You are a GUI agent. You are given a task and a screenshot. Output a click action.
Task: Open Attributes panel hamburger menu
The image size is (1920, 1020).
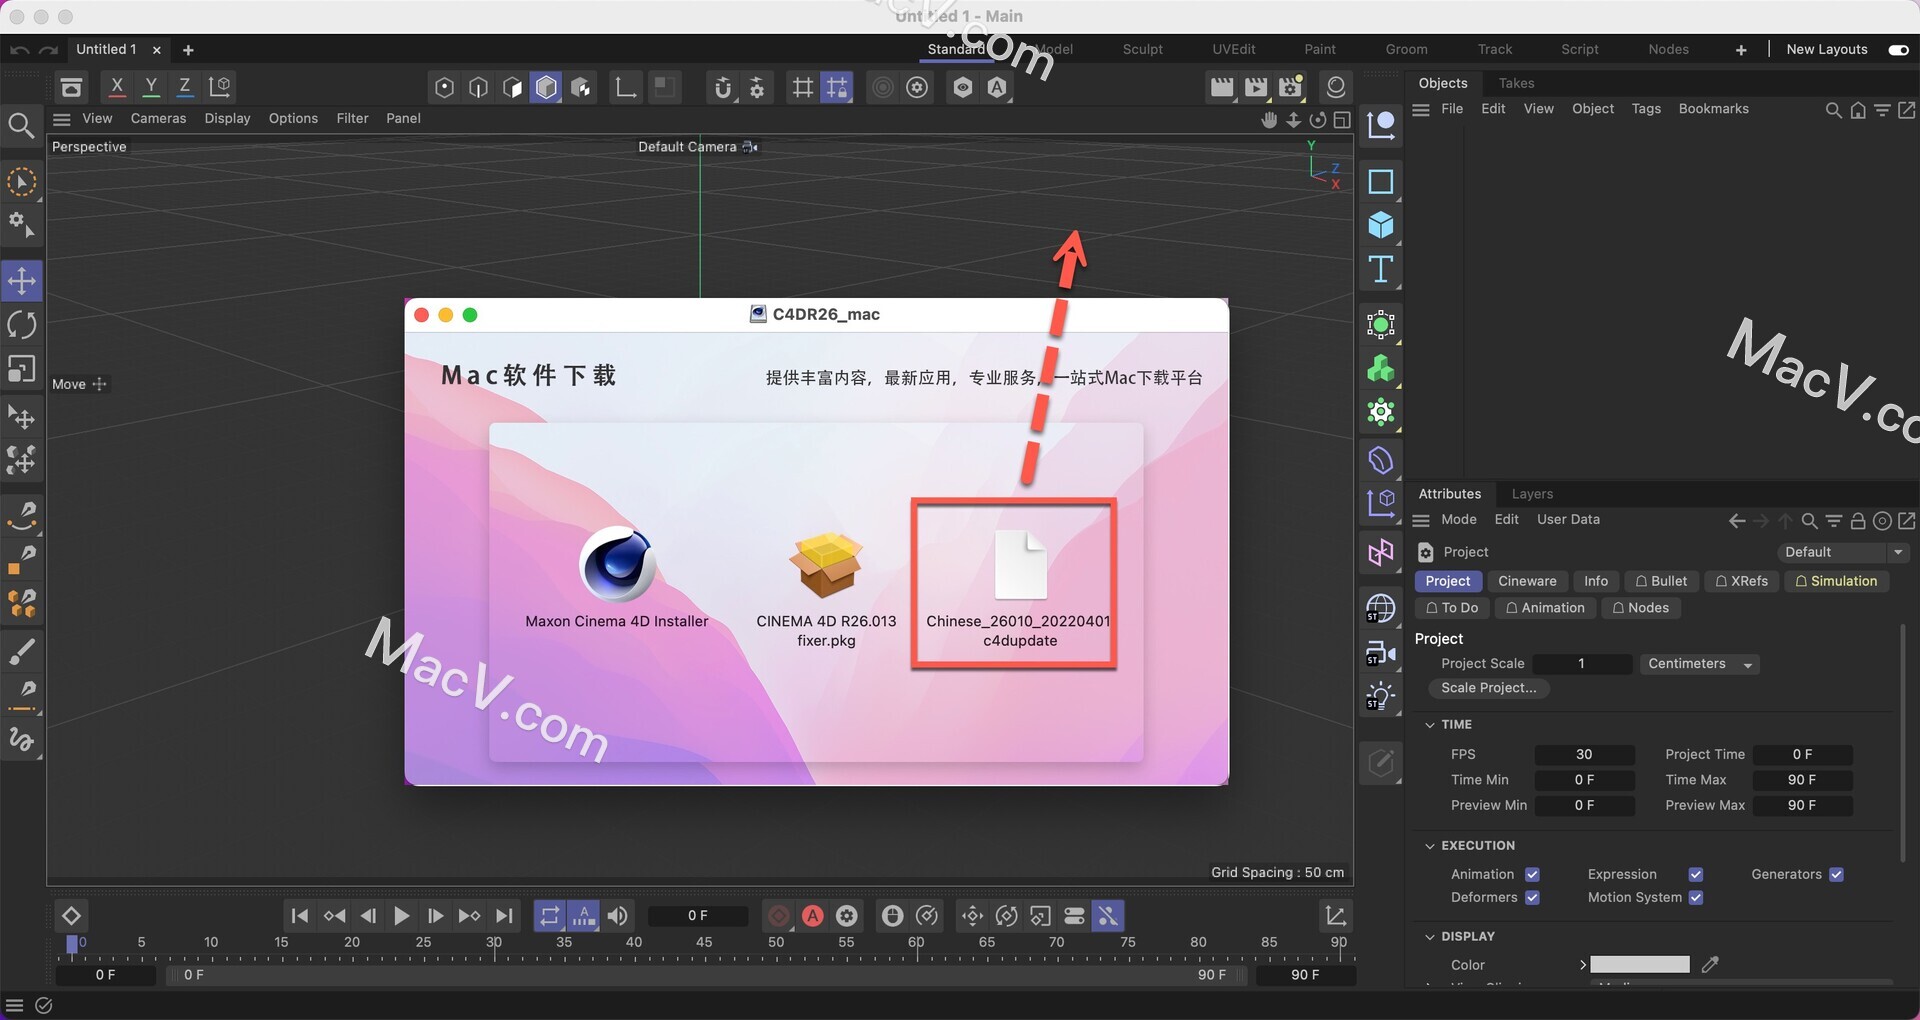click(1421, 520)
